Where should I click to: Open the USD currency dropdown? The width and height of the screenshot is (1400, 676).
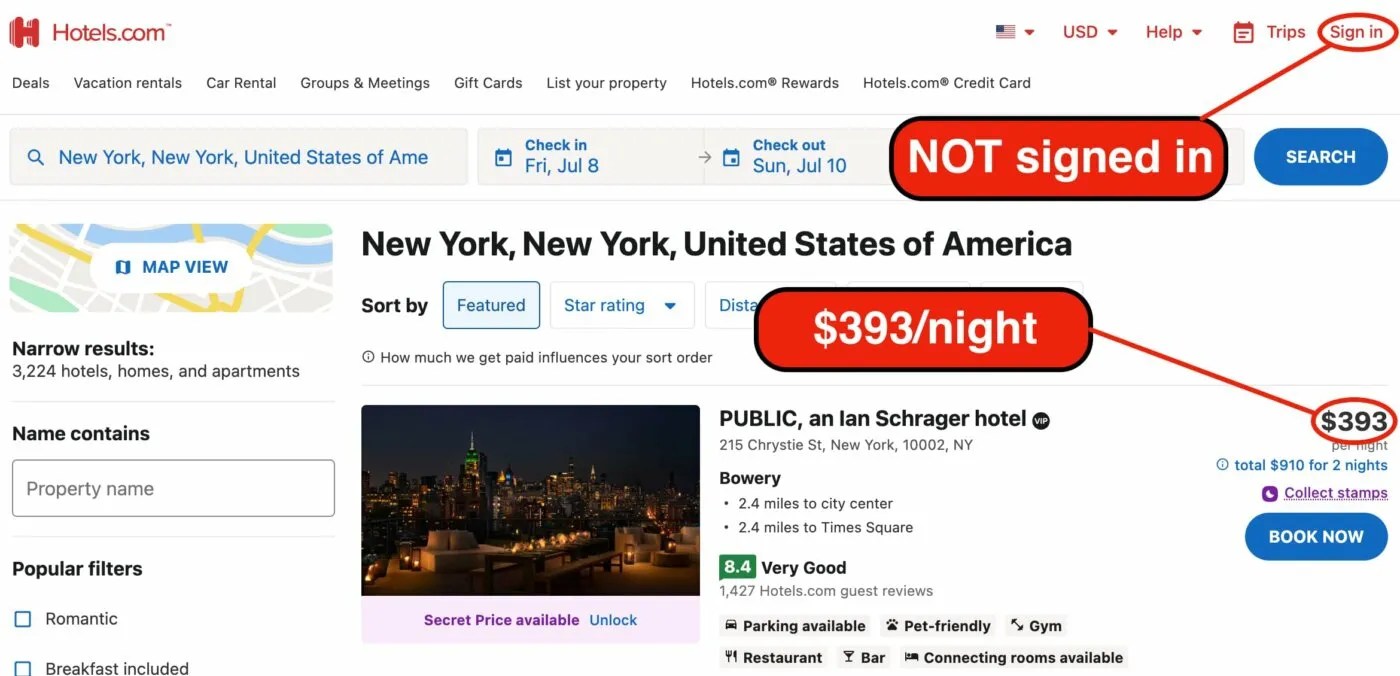[x=1088, y=31]
